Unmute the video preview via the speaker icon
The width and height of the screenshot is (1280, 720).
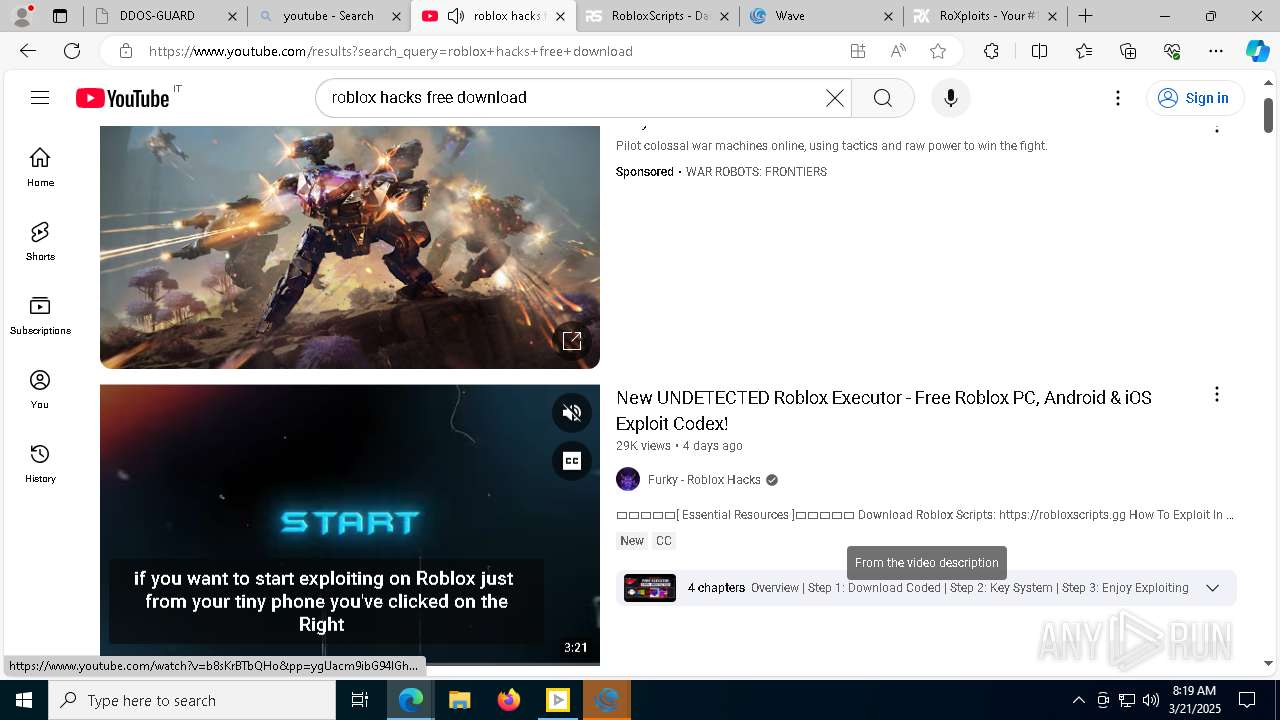[572, 412]
